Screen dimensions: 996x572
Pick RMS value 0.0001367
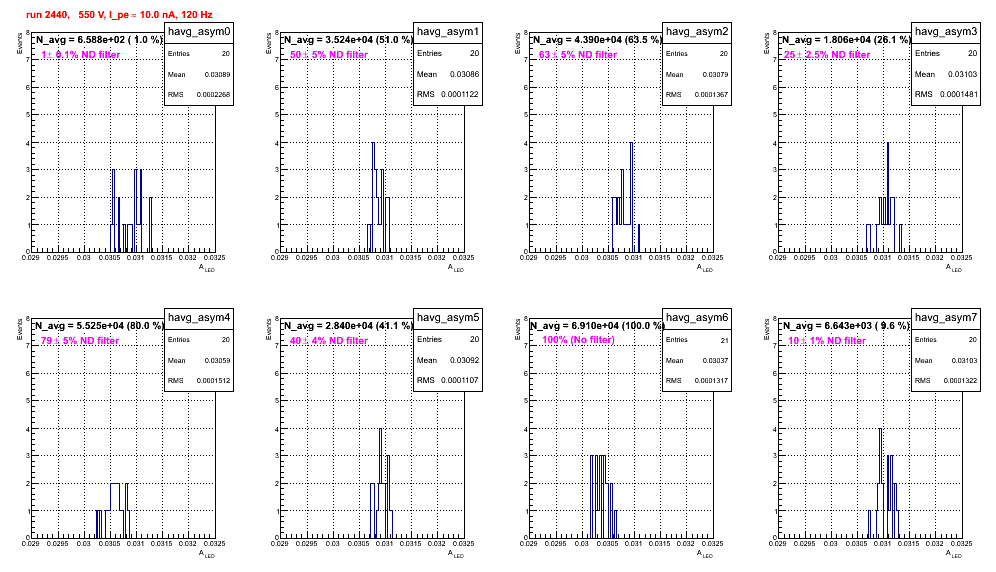(x=711, y=95)
